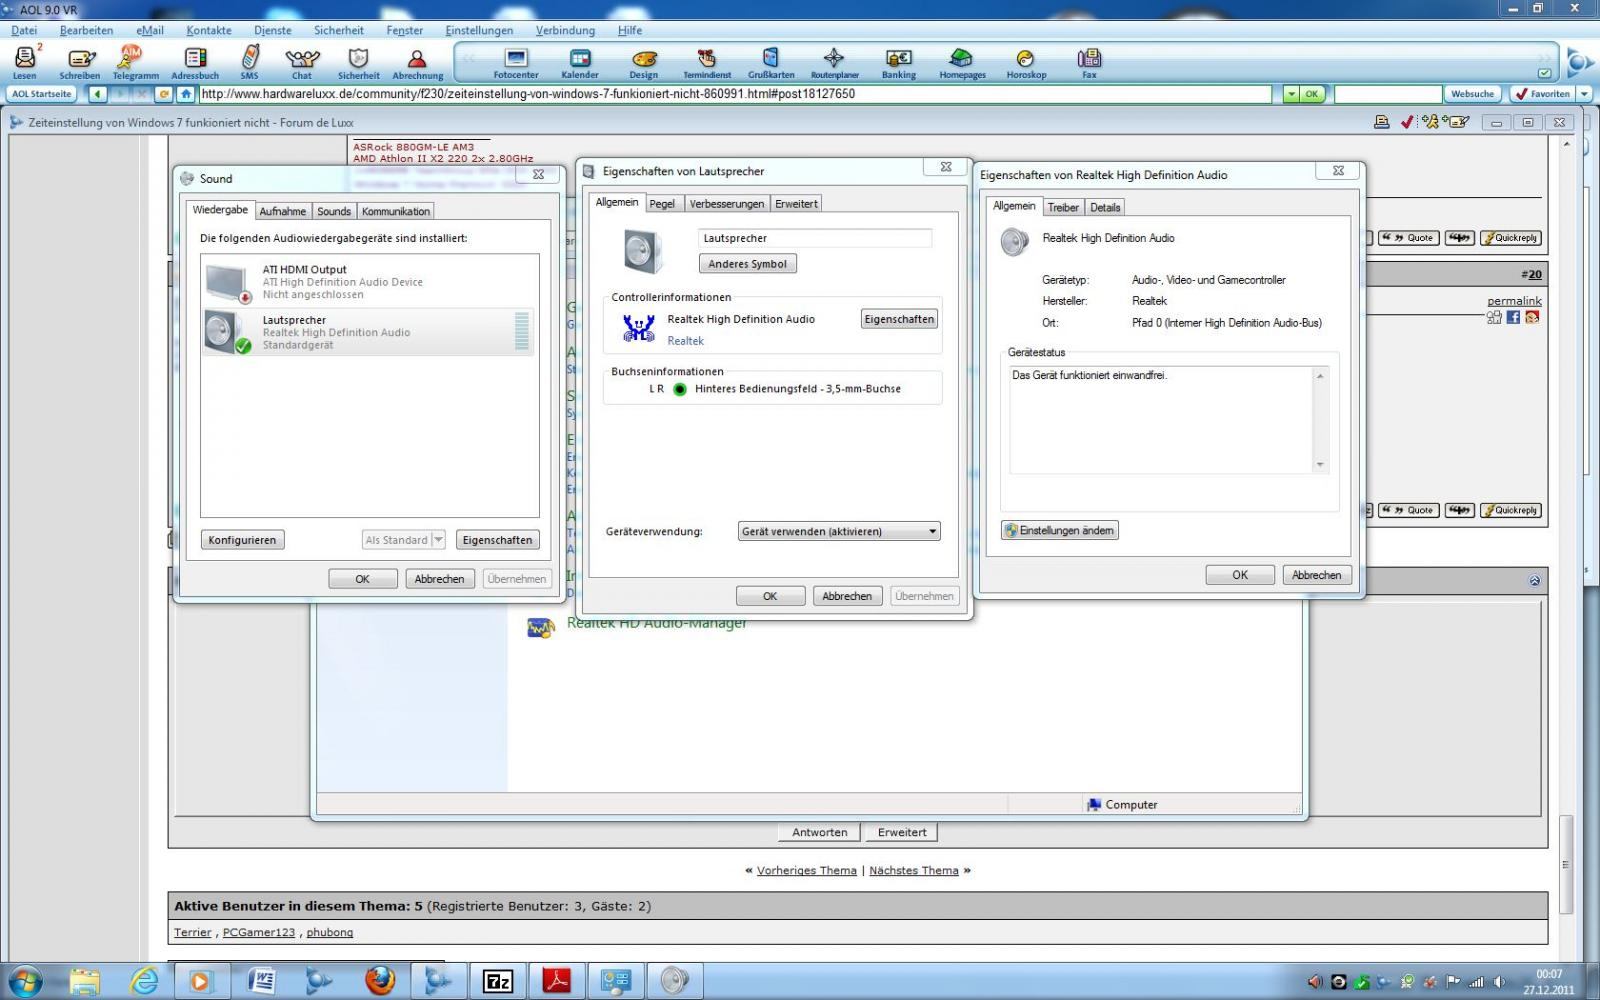Click the Anderes Symbol button
Screen dimensions: 1600x1000
coord(748,264)
